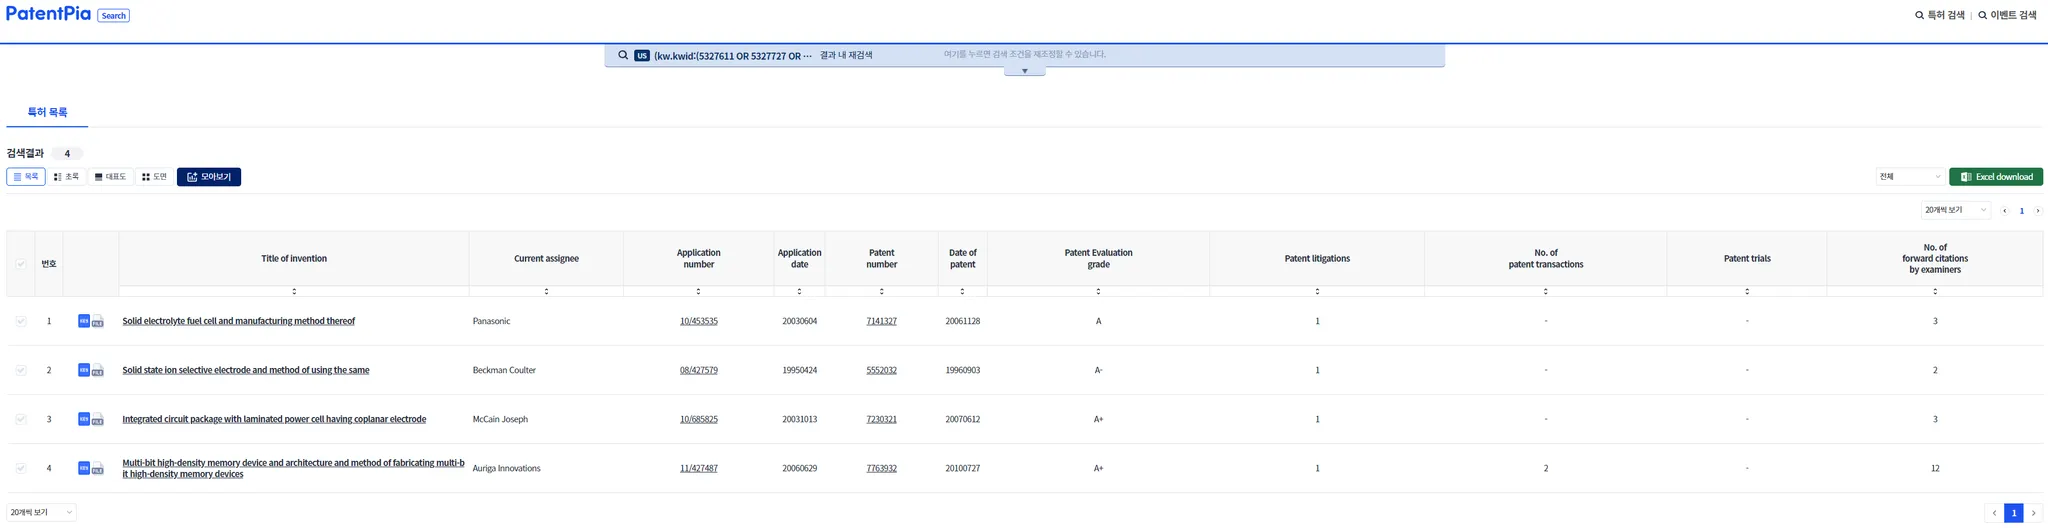Open bottom-left 20개씩 보기 page-size dropdown
This screenshot has height=528, width=2048.
pos(41,512)
